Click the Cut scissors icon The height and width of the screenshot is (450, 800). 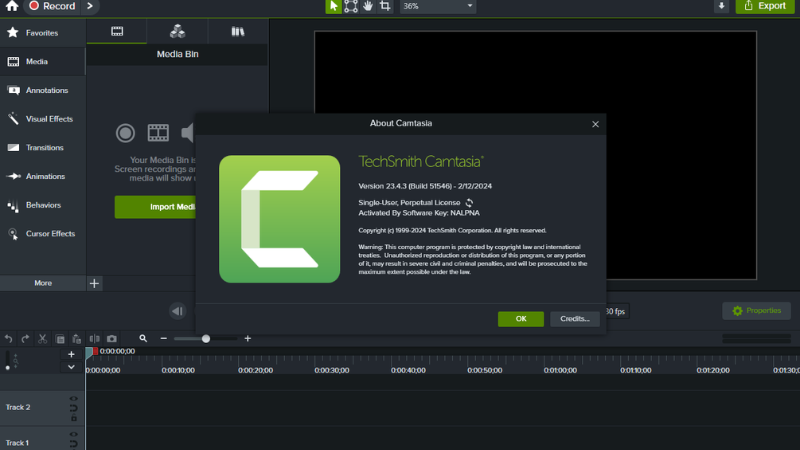[43, 339]
